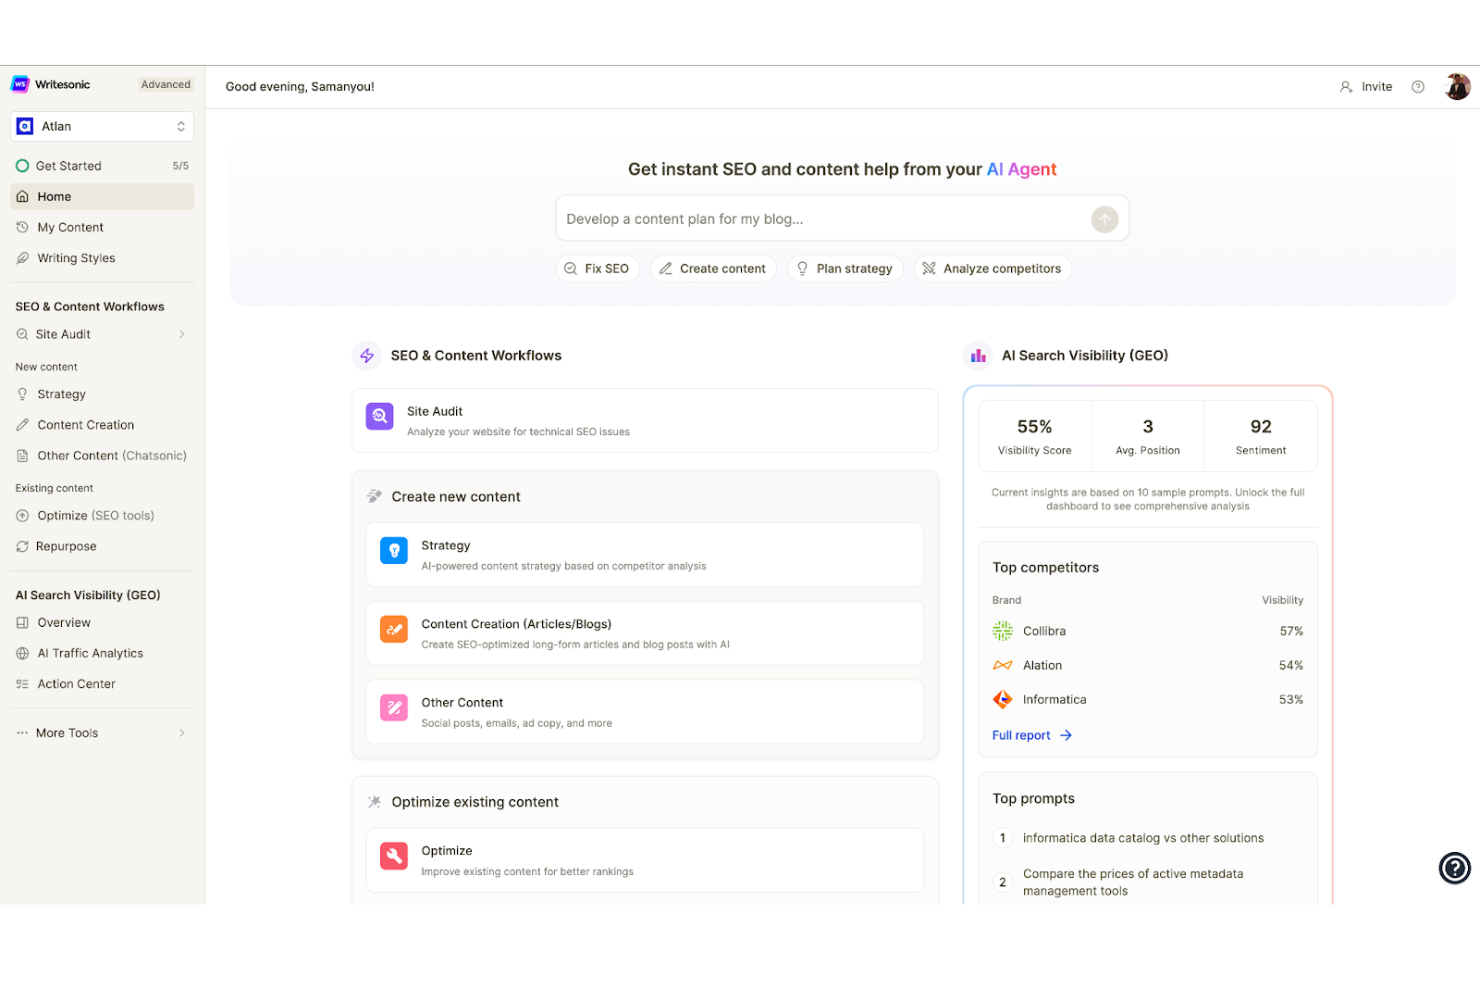
Task: Click the AI Traffic Analytics globe icon
Action: (22, 653)
